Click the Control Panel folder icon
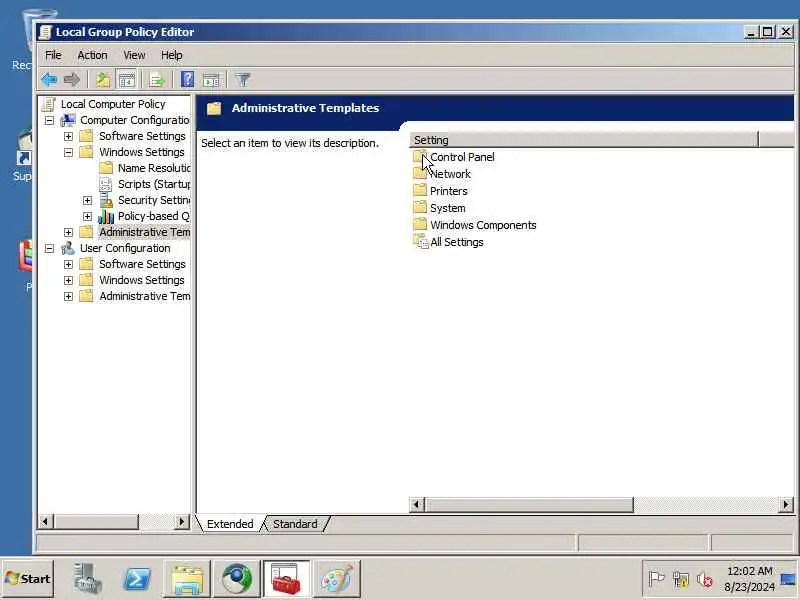800x600 pixels. [420, 157]
